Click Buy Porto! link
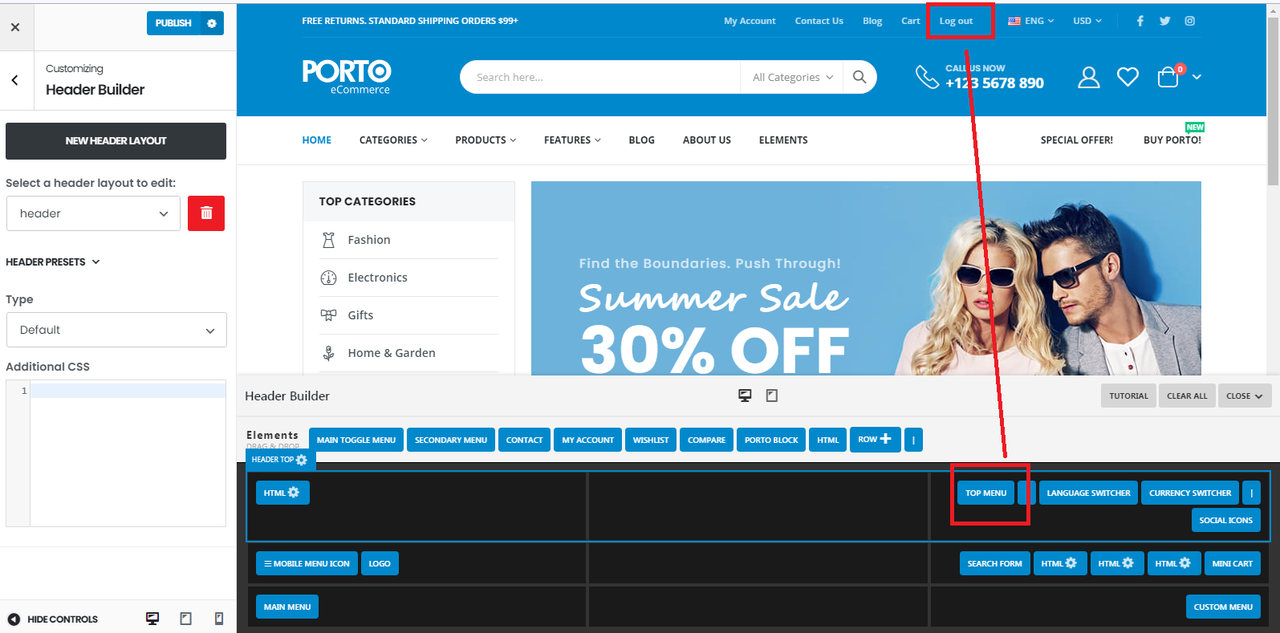This screenshot has width=1280, height=633. coord(1172,140)
